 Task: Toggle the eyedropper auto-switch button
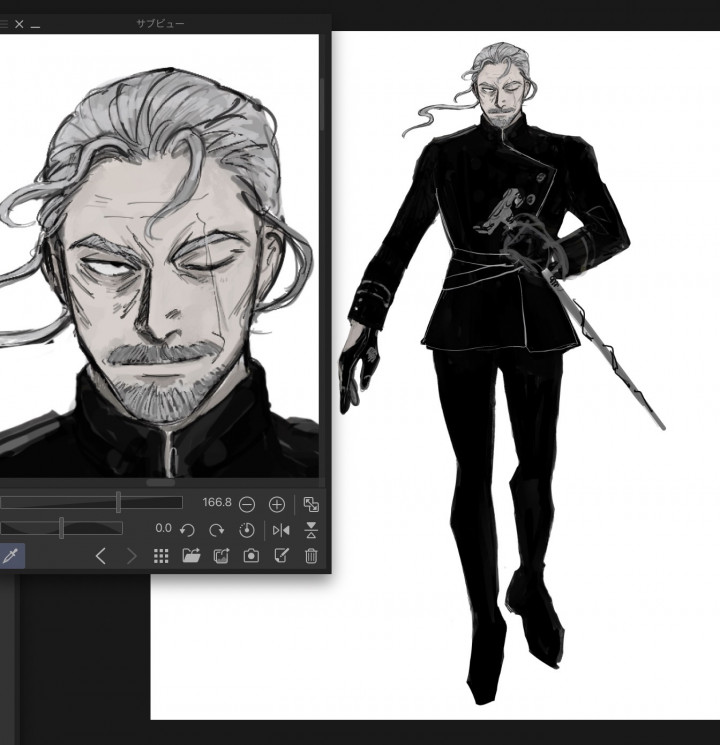(11, 557)
